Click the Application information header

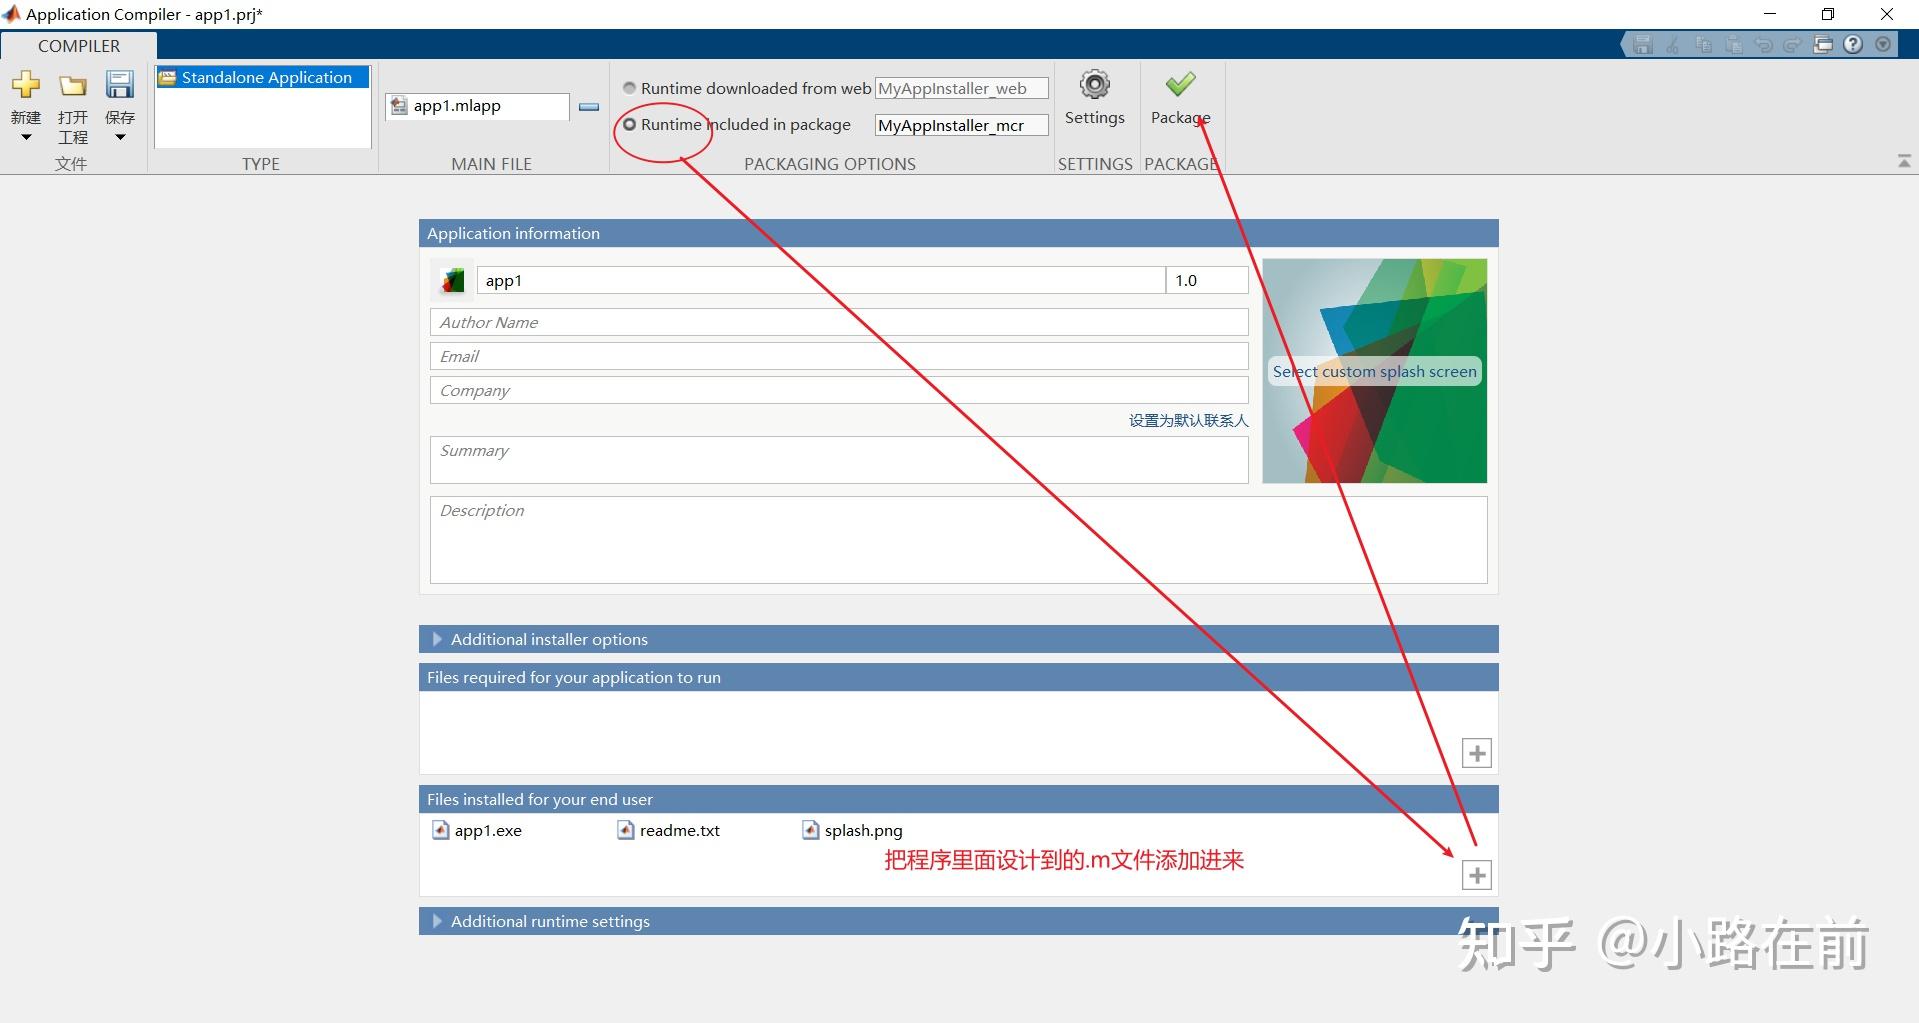[x=958, y=233]
